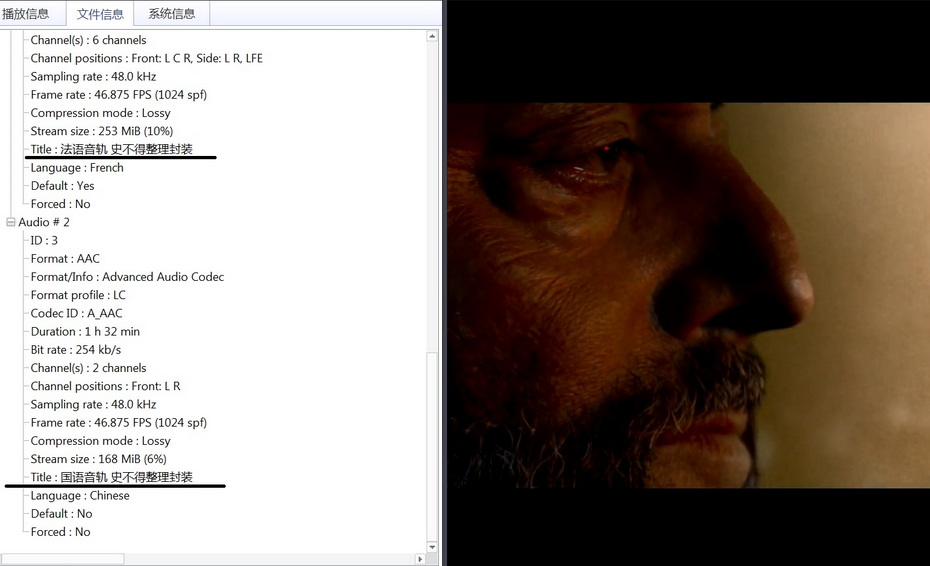Select the 'Default : Yes' row
The image size is (930, 566).
pyautogui.click(x=62, y=186)
